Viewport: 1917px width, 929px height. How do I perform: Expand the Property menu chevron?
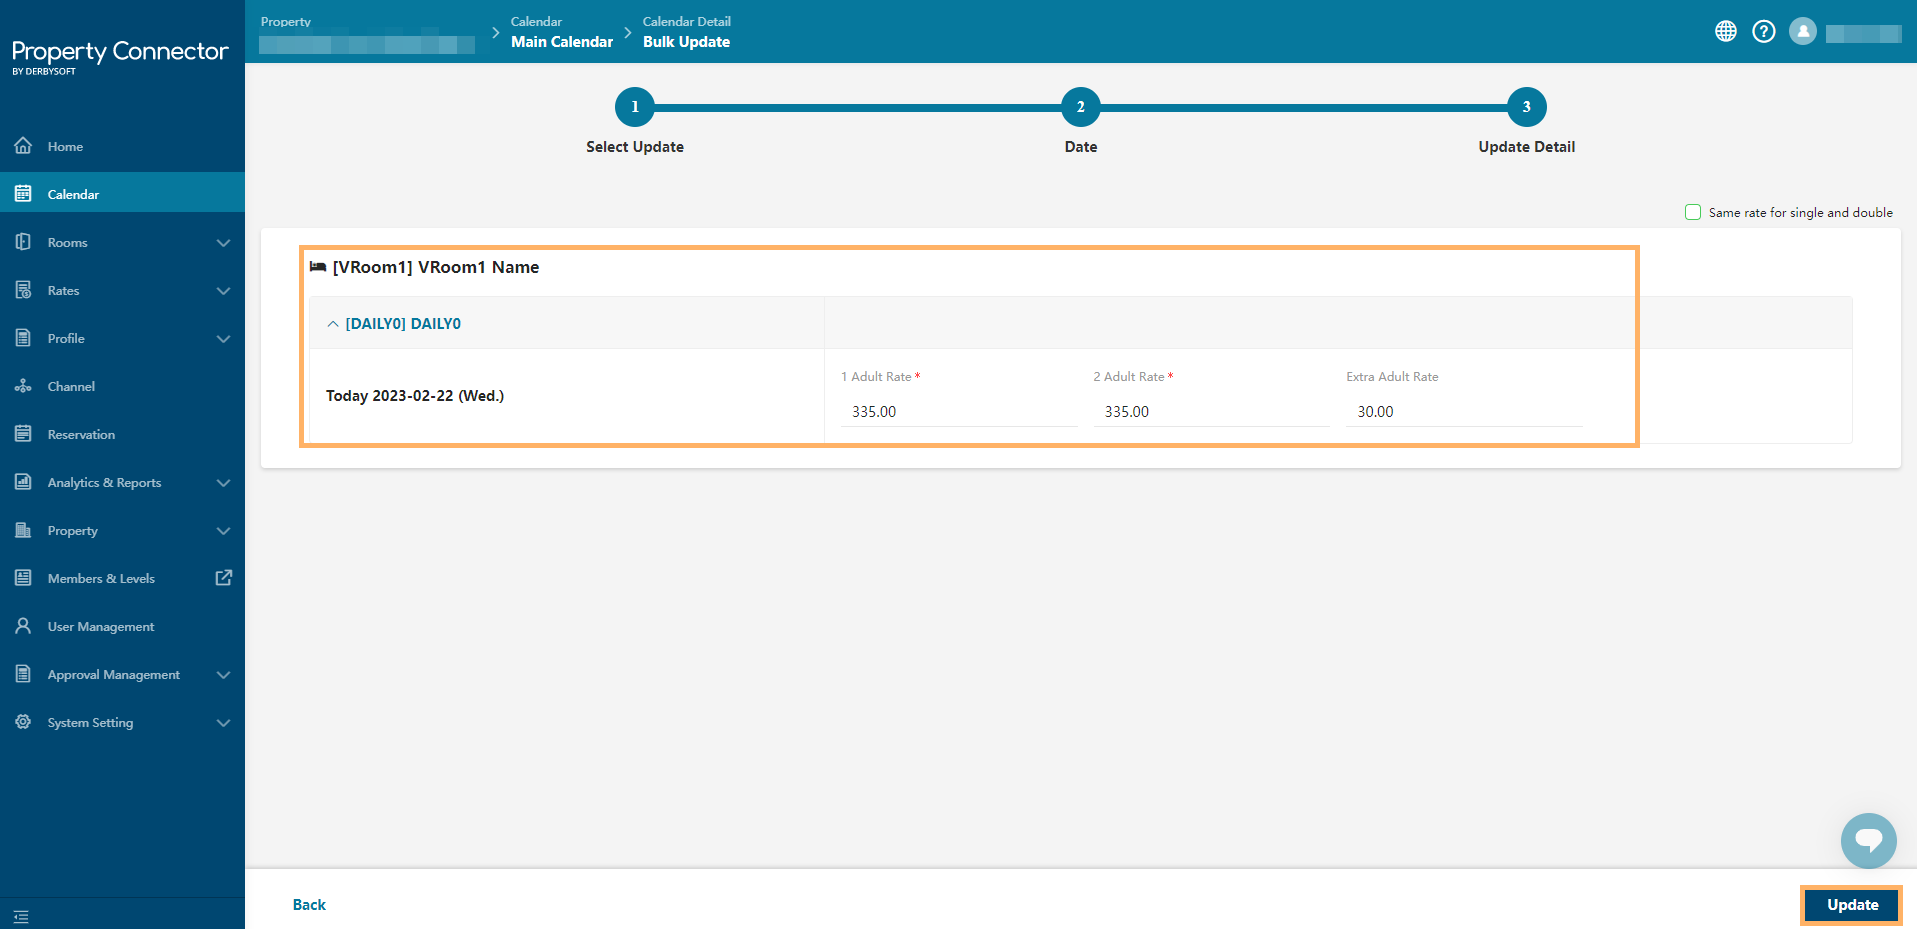pyautogui.click(x=223, y=531)
